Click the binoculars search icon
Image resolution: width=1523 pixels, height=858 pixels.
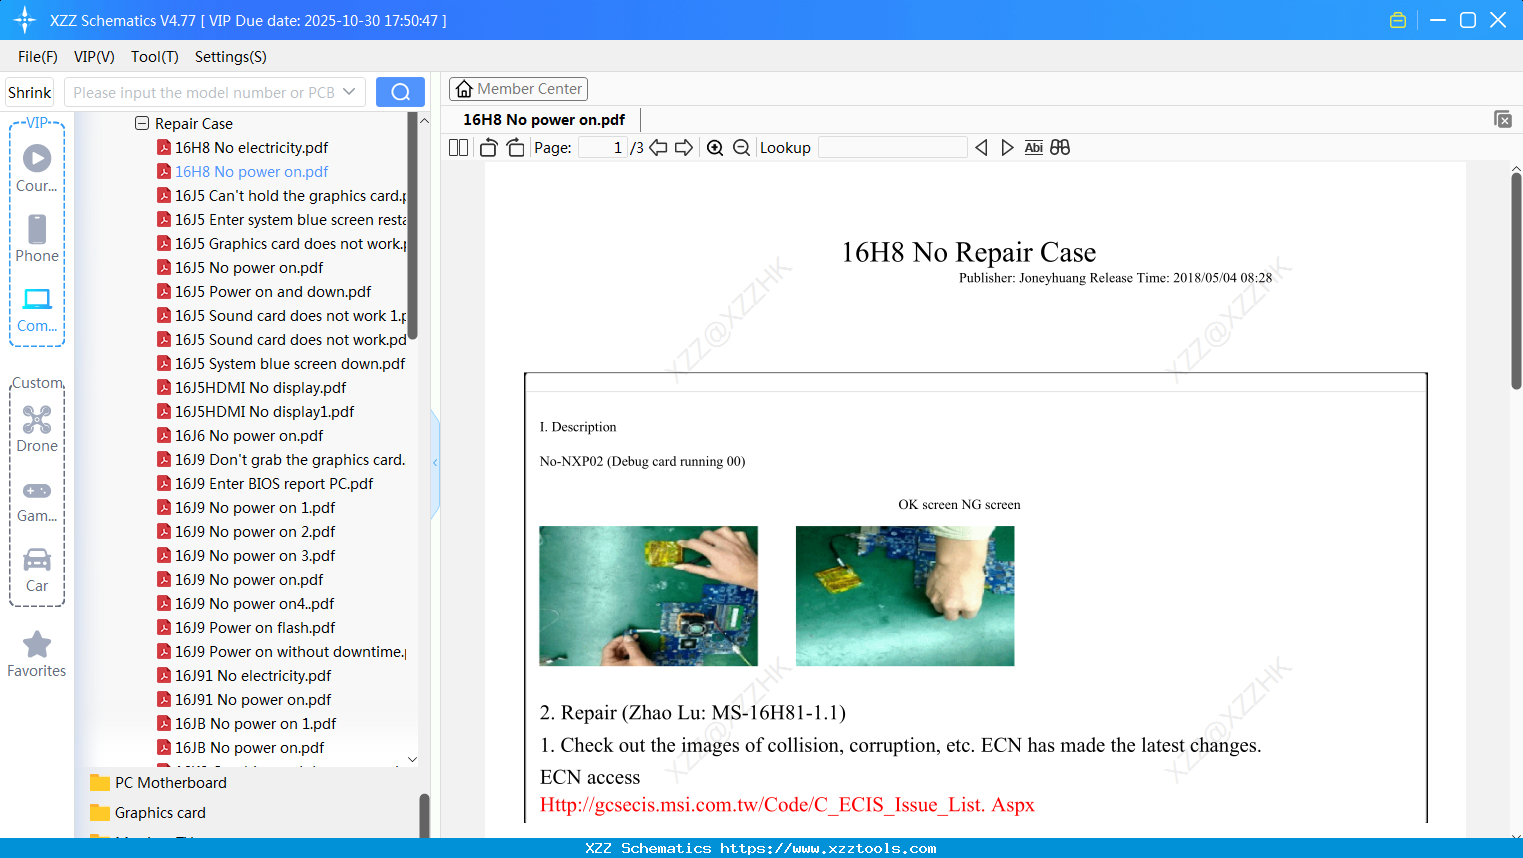tap(1060, 148)
